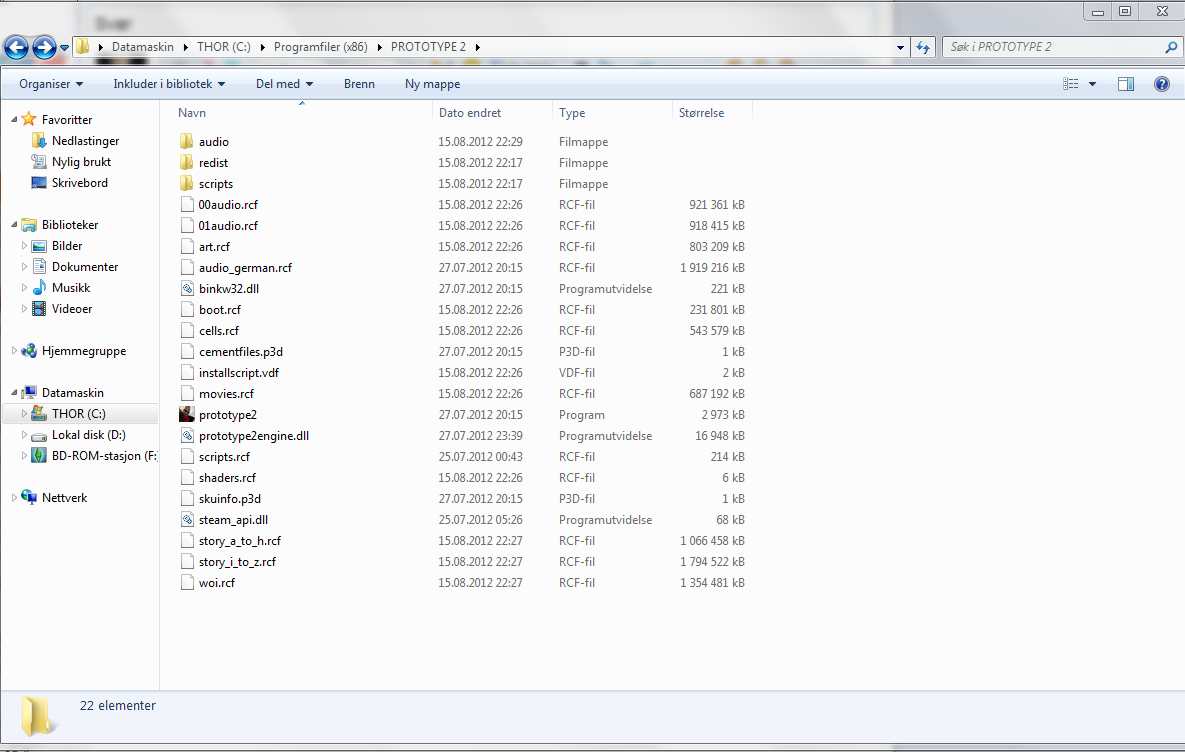Screen dimensions: 1185x752
Task: Select the BD-ROM-stasjon (F:) drive icon
Action: click(x=39, y=456)
